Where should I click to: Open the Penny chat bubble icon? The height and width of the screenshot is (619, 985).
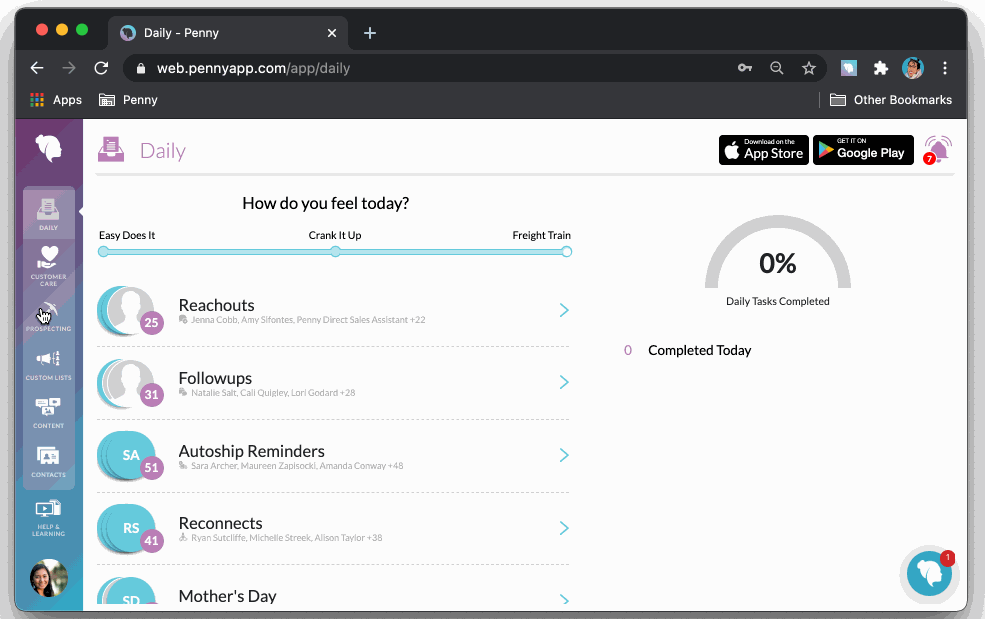coord(929,573)
